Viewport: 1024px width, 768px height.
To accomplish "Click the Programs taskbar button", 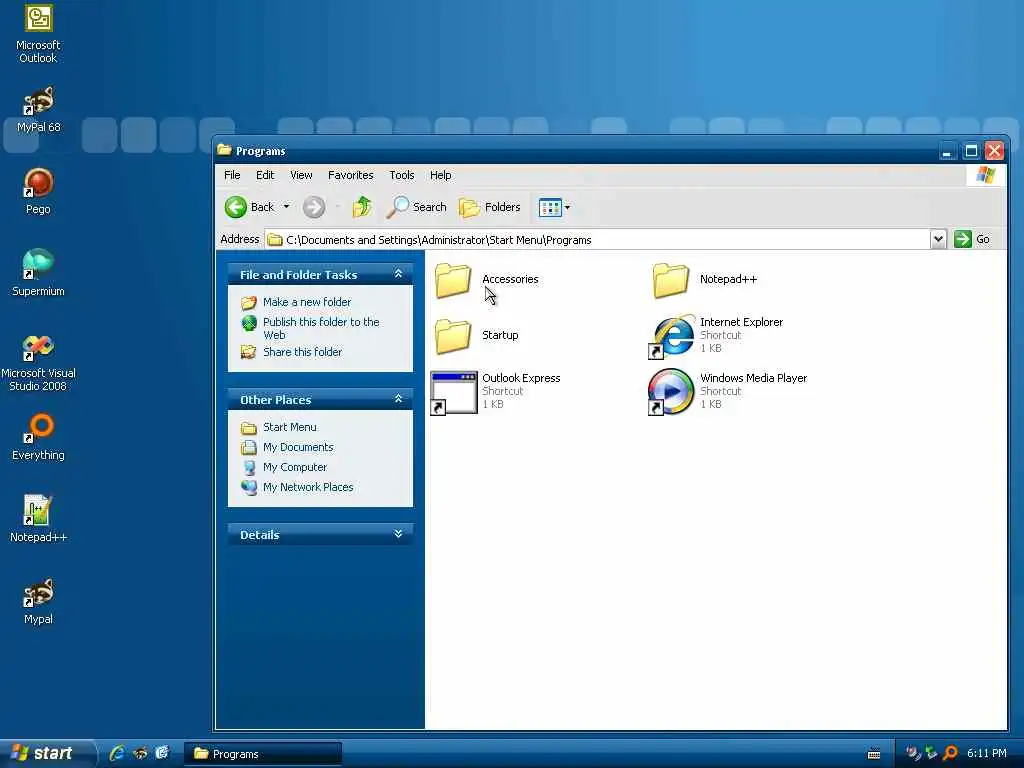I will pyautogui.click(x=263, y=754).
